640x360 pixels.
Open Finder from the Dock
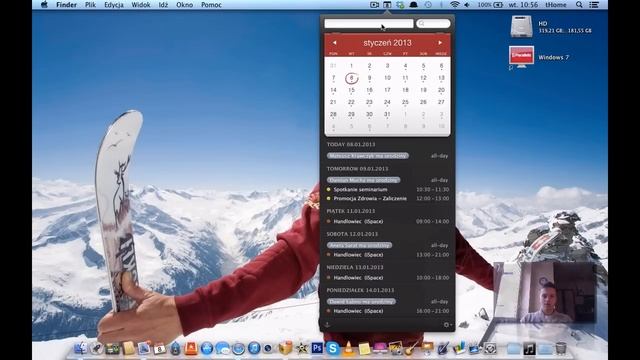[81, 348]
